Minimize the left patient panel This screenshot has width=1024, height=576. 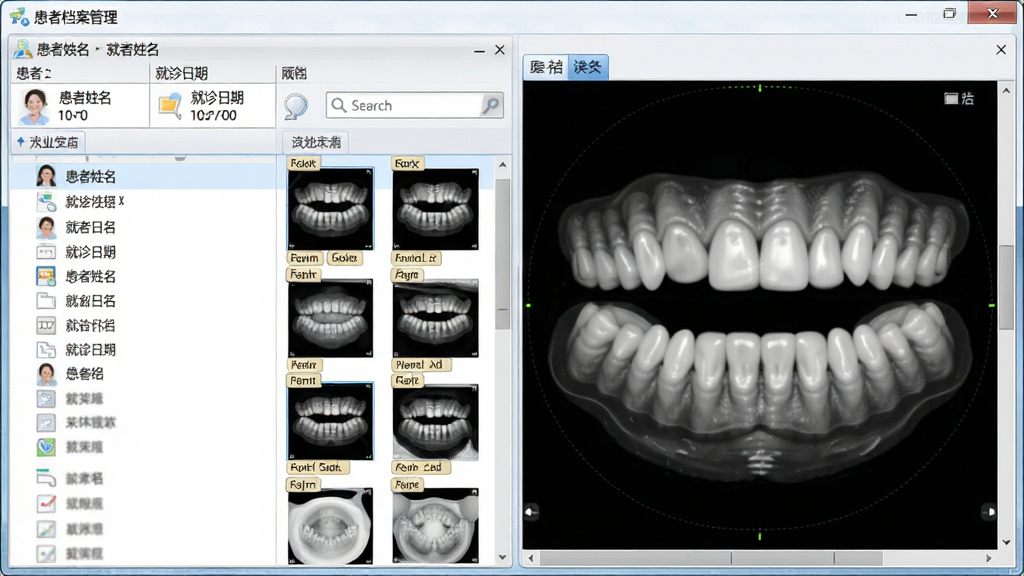tap(479, 50)
